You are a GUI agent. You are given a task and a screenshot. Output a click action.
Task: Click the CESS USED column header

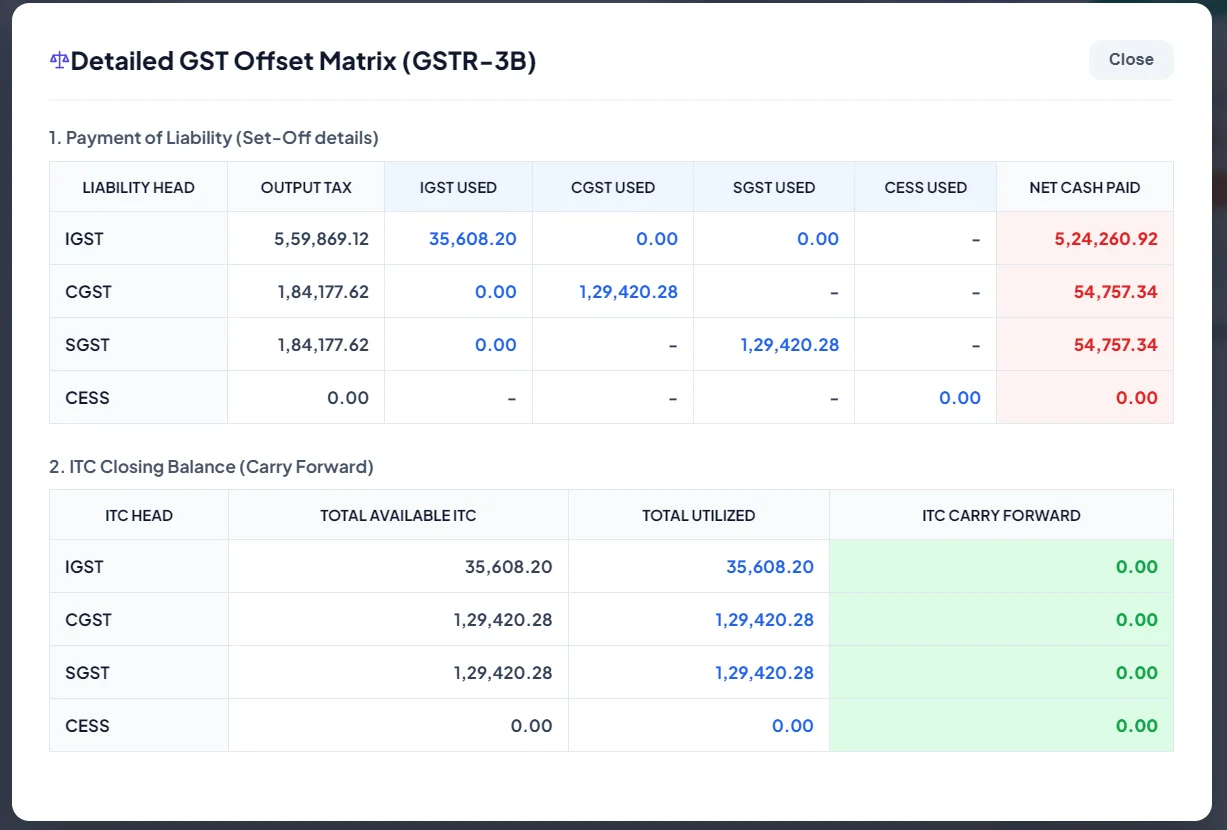coord(926,187)
